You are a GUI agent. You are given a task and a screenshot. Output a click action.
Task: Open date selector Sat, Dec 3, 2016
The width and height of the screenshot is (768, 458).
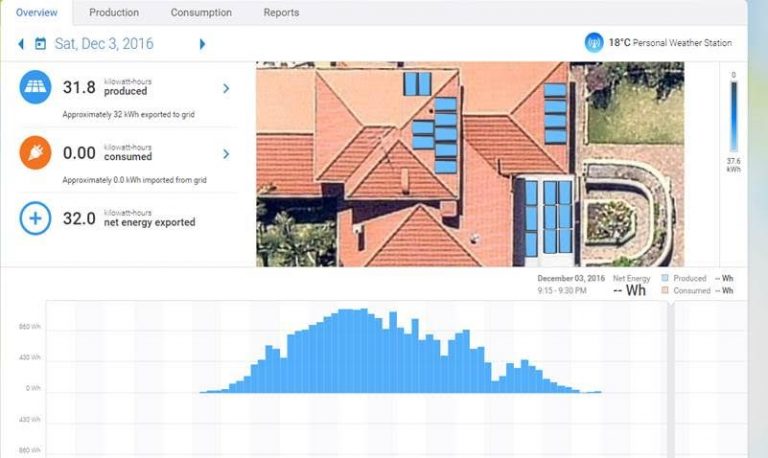(x=104, y=44)
